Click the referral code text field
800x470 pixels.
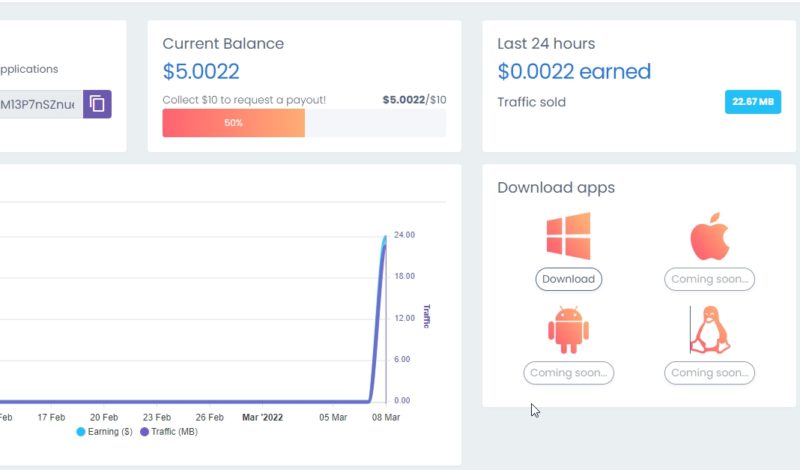pos(40,104)
